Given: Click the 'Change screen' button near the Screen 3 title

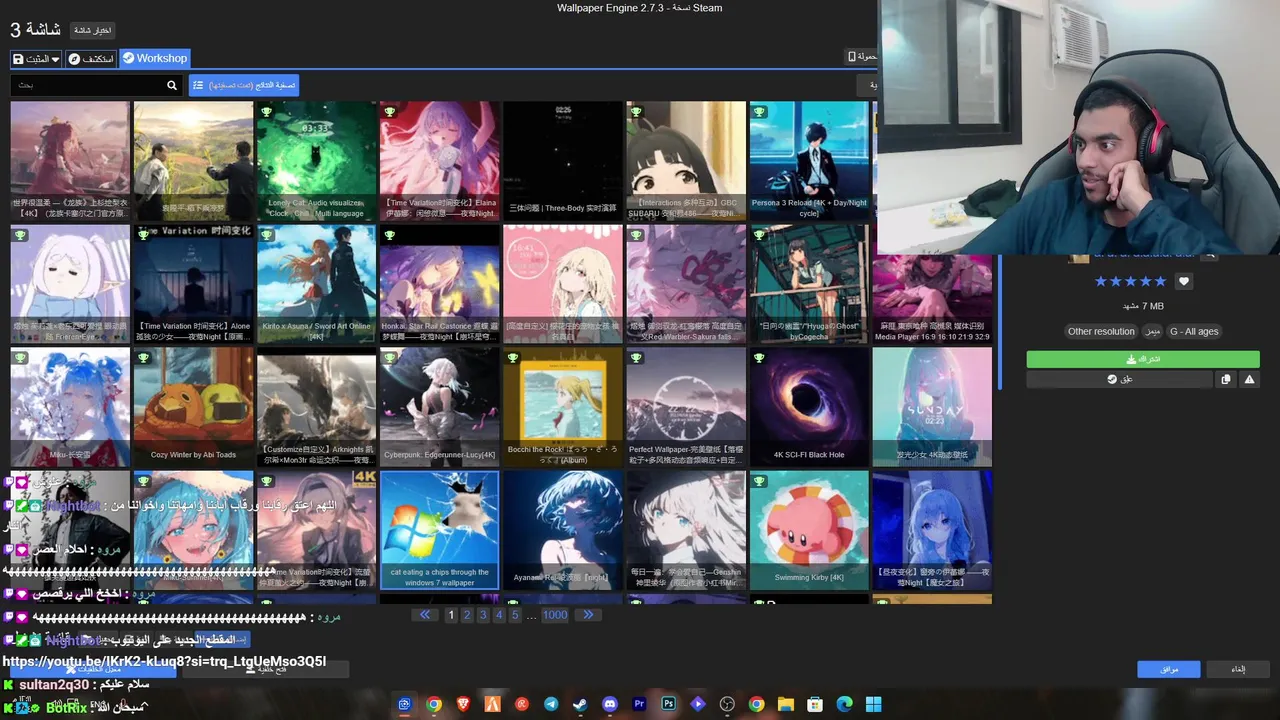Looking at the screenshot, I should 92,30.
